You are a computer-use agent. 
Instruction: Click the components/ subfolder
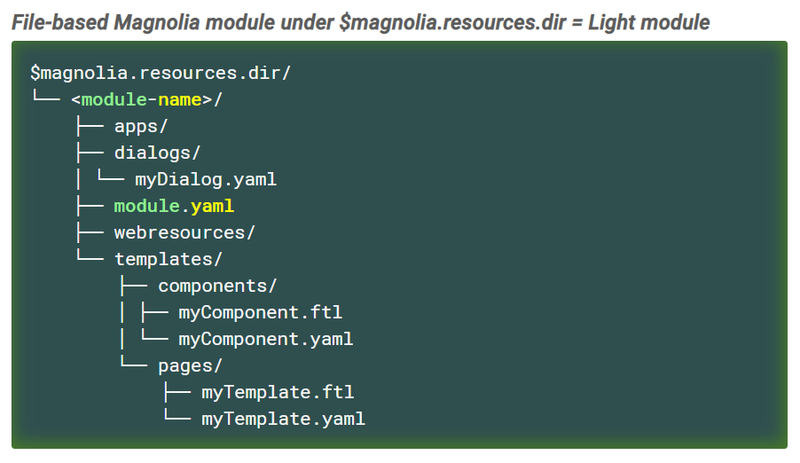pos(217,286)
